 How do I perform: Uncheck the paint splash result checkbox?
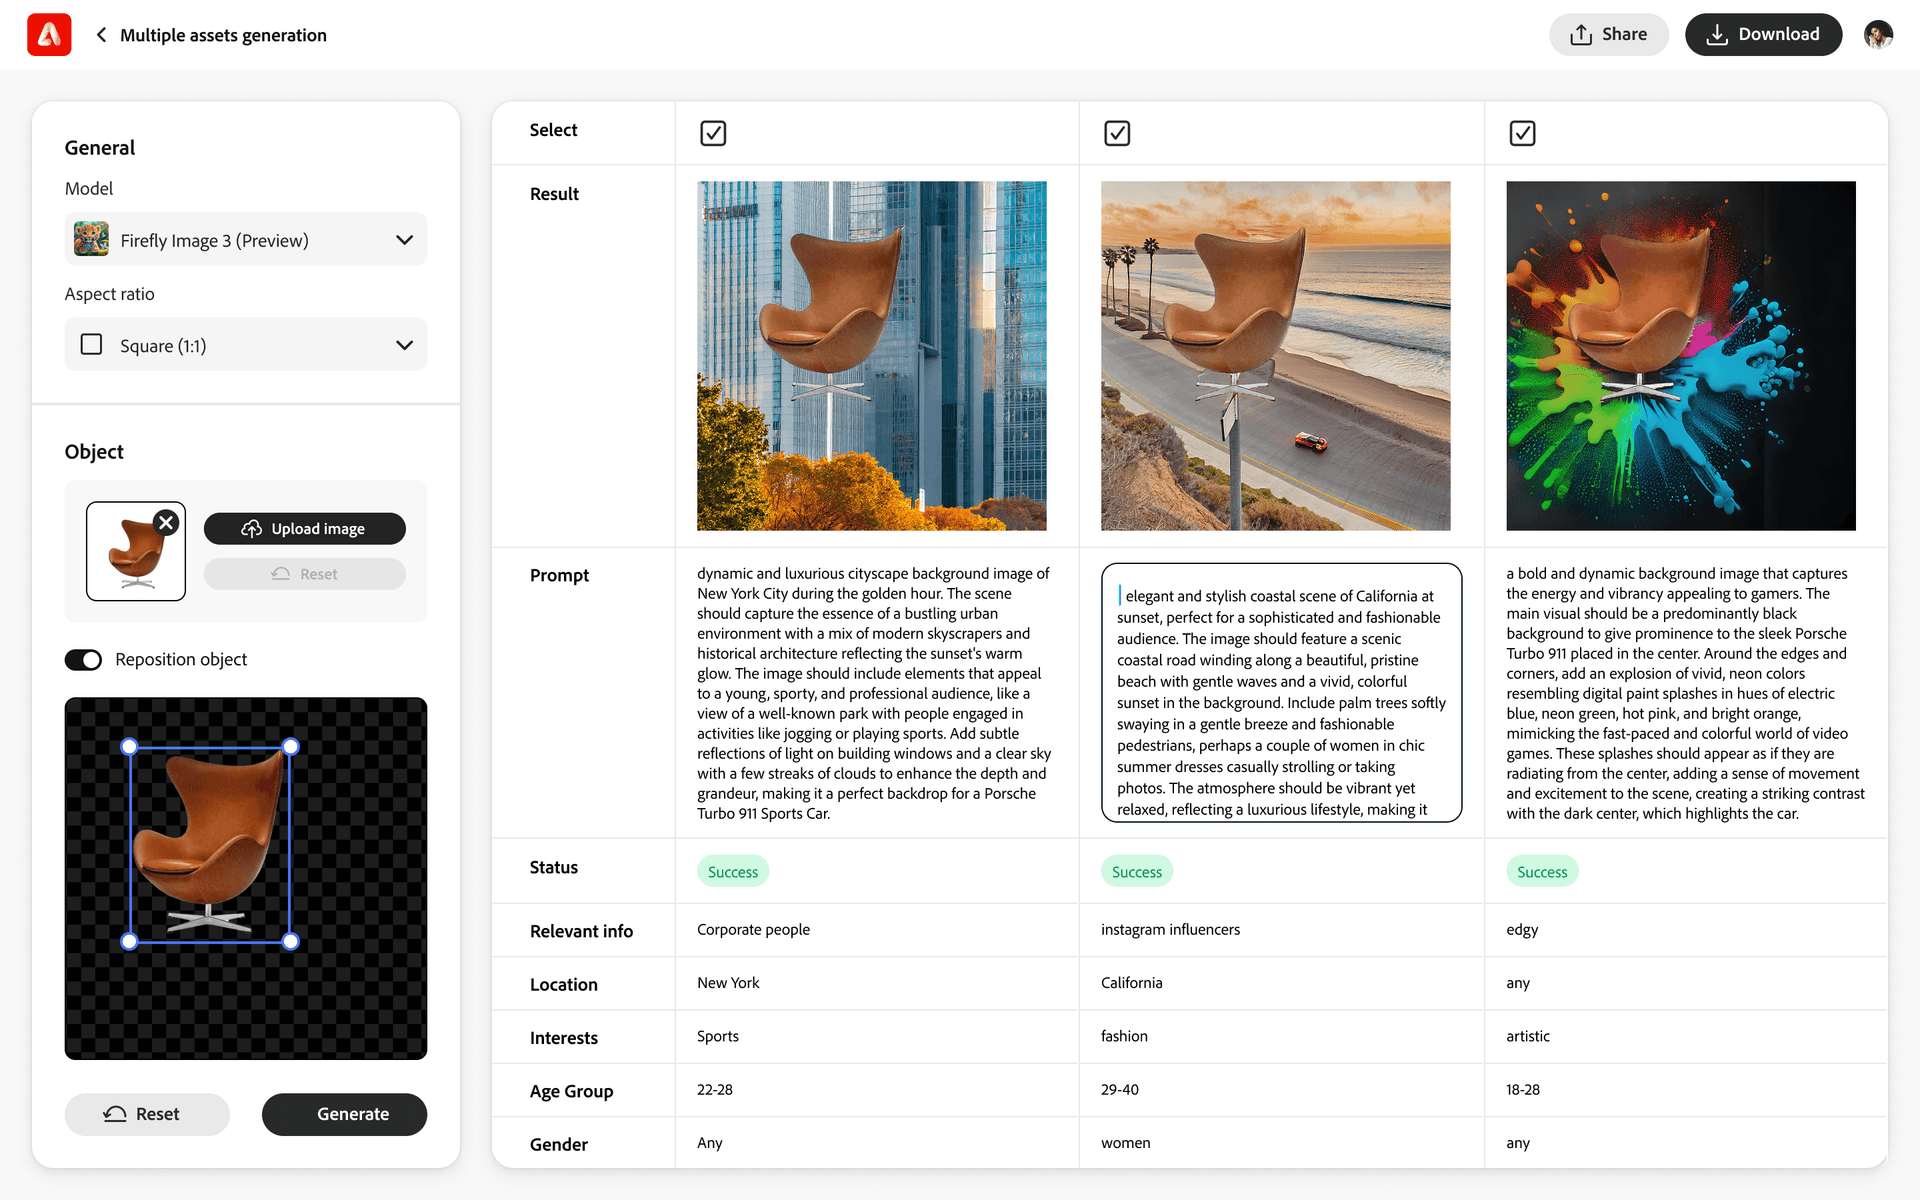(x=1522, y=133)
